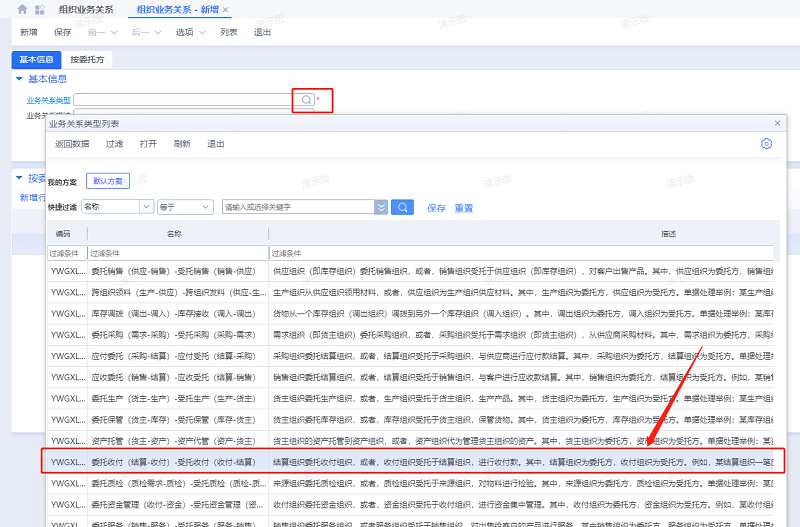Expand the 选项 menu dropdown

pyautogui.click(x=189, y=32)
